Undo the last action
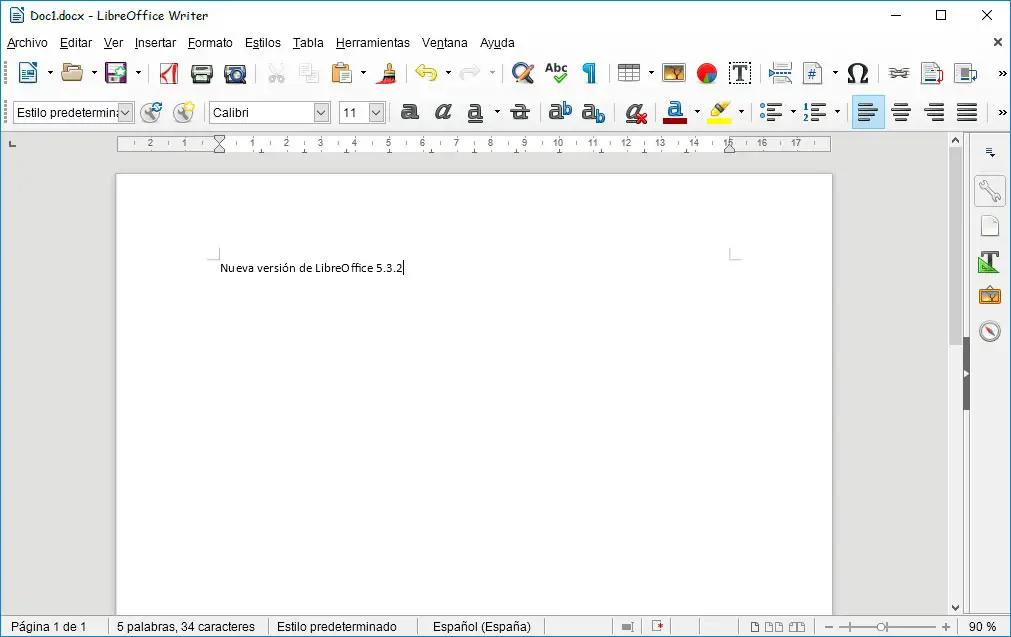 pos(426,72)
